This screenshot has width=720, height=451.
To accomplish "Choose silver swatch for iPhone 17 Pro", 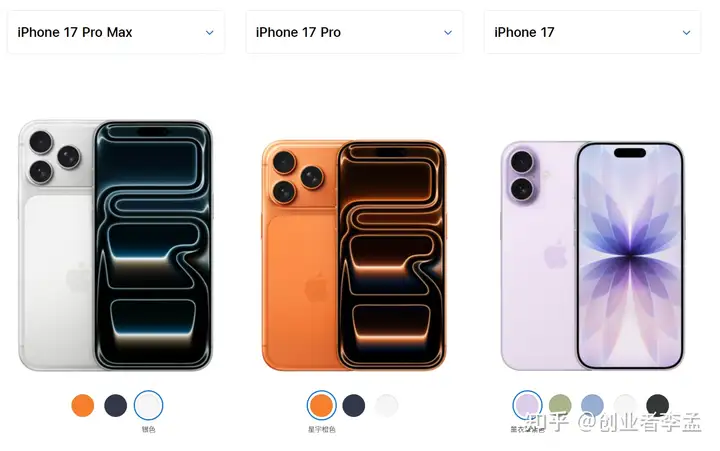I will click(387, 406).
